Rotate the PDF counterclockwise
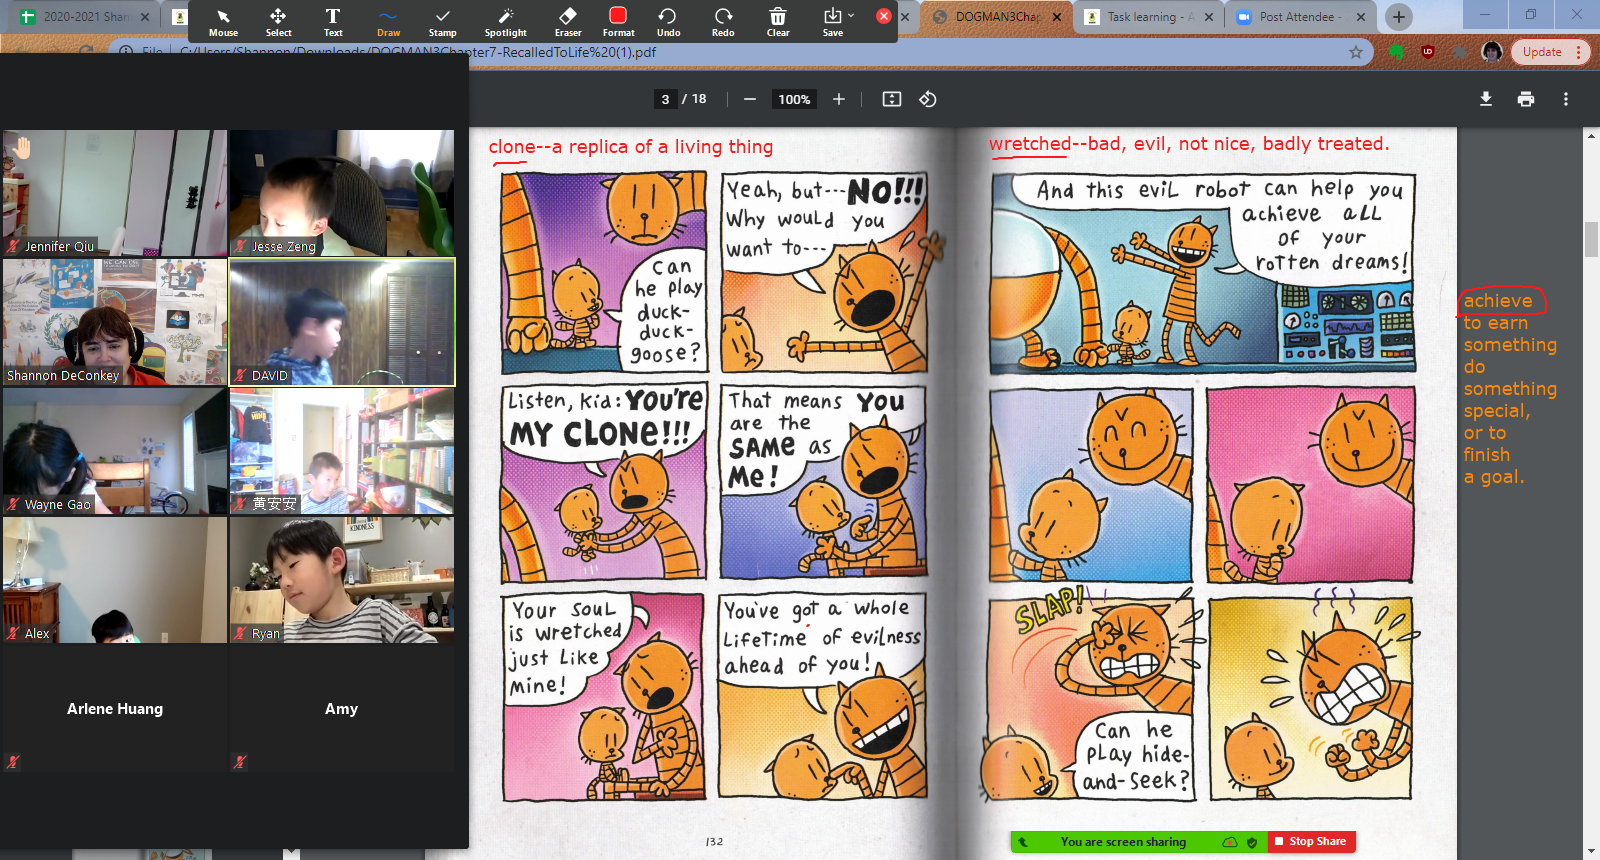Image resolution: width=1600 pixels, height=860 pixels. point(928,99)
